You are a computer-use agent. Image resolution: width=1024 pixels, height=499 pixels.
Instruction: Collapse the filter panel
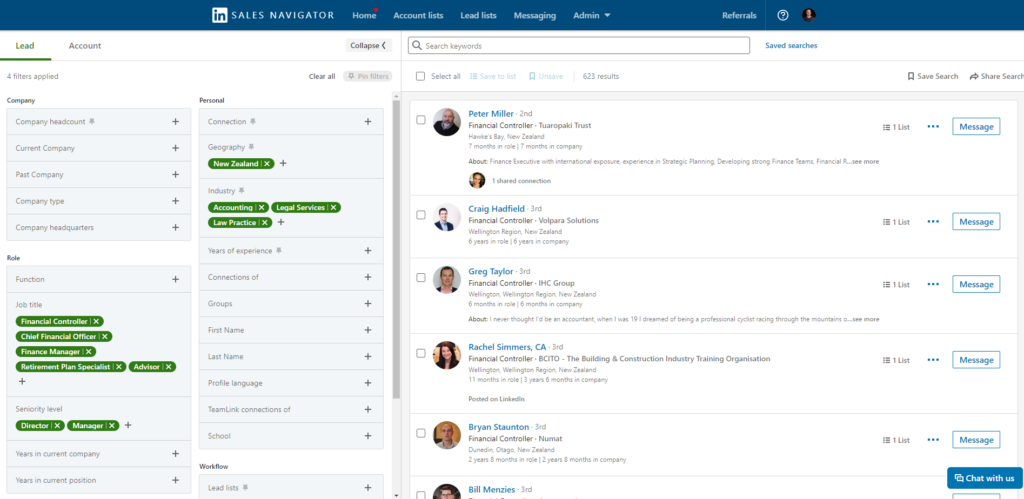coord(368,46)
